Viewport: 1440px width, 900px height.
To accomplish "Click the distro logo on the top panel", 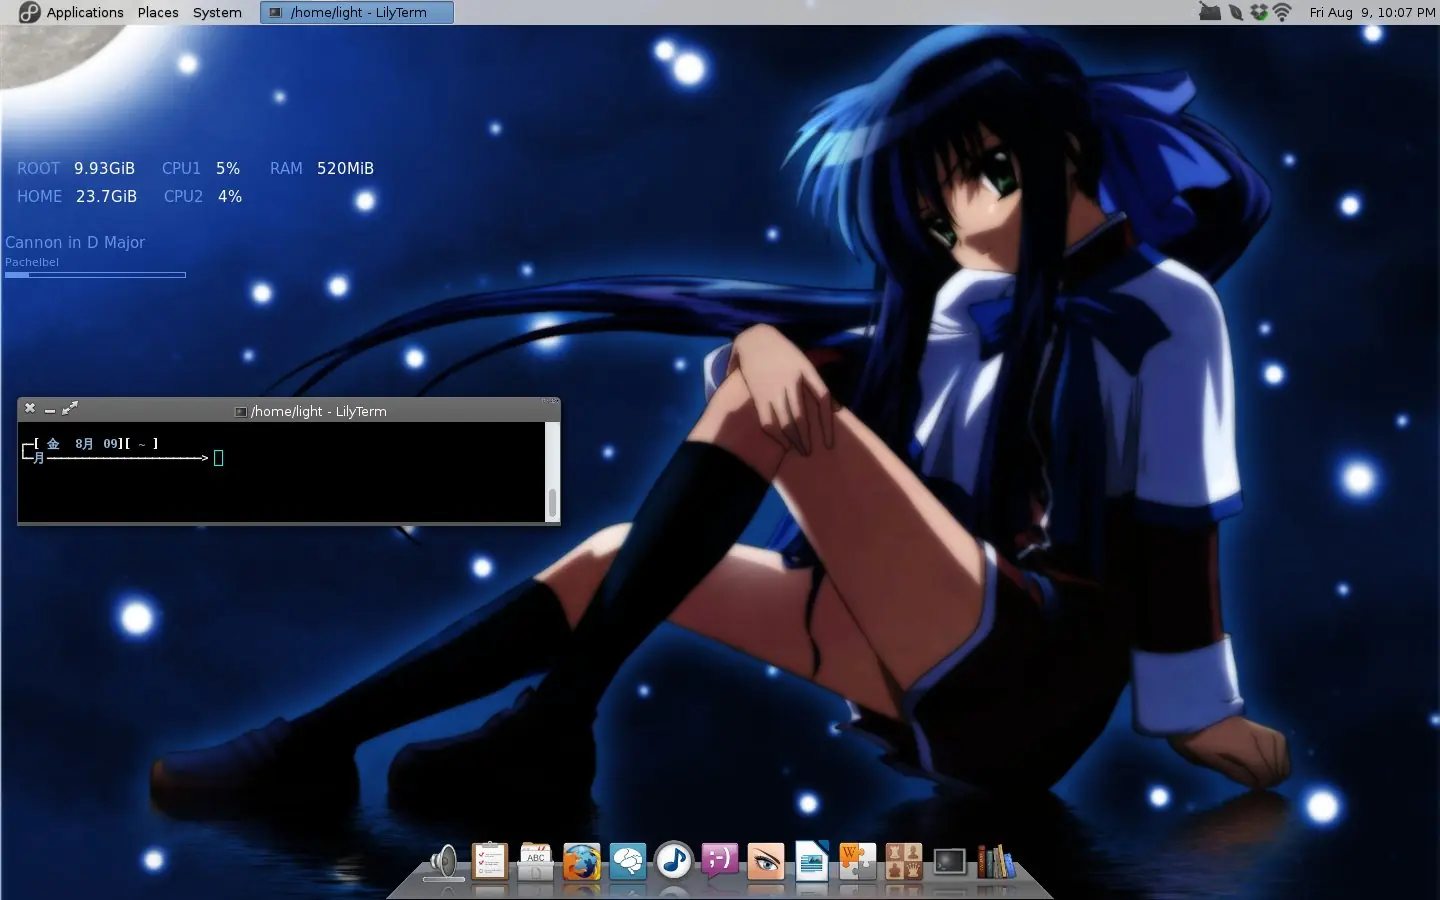I will (x=29, y=12).
